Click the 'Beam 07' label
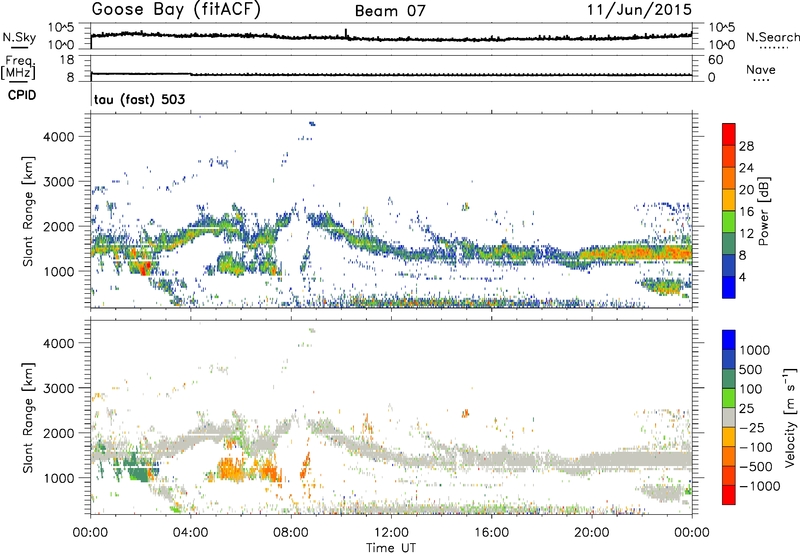Image resolution: width=800 pixels, height=554 pixels. [x=390, y=11]
